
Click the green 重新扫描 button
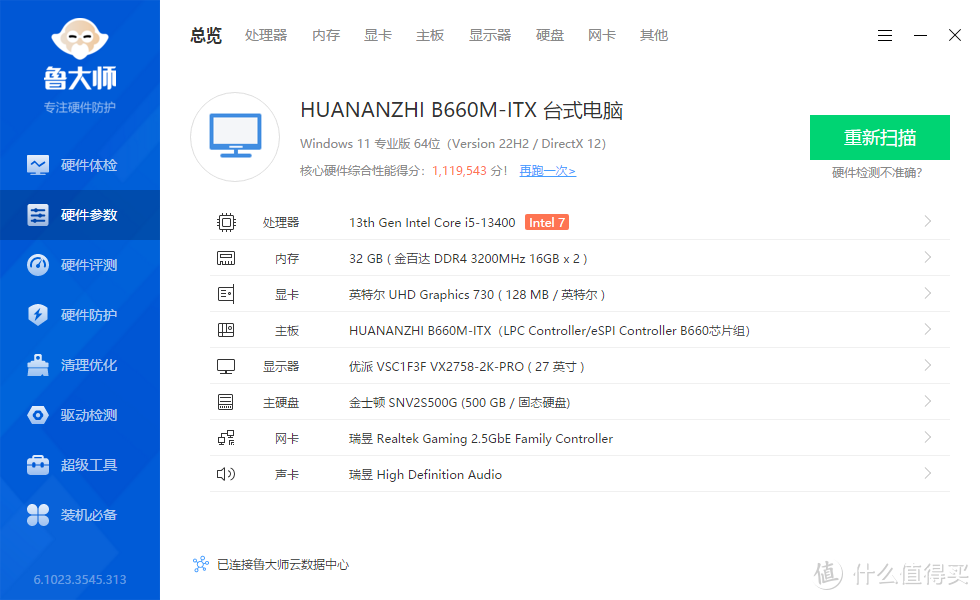(x=879, y=138)
